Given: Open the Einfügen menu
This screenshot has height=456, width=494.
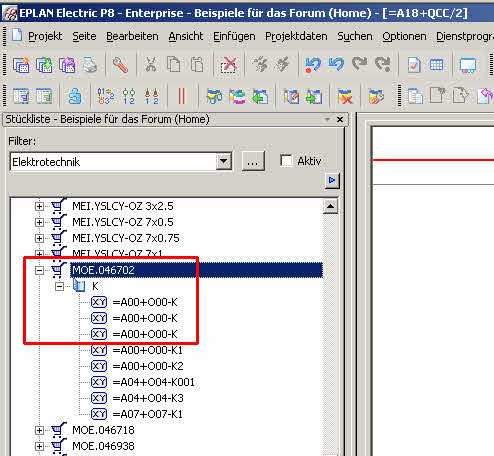Looking at the screenshot, I should pyautogui.click(x=234, y=36).
